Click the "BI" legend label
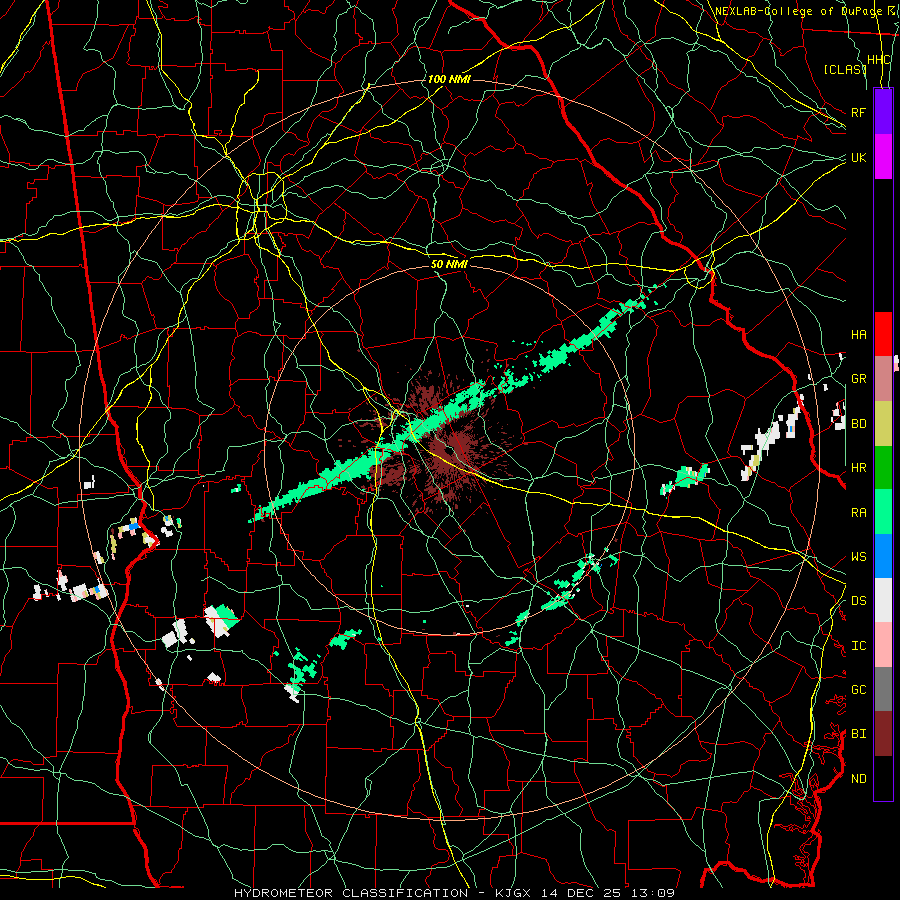This screenshot has width=900, height=900. point(858,734)
